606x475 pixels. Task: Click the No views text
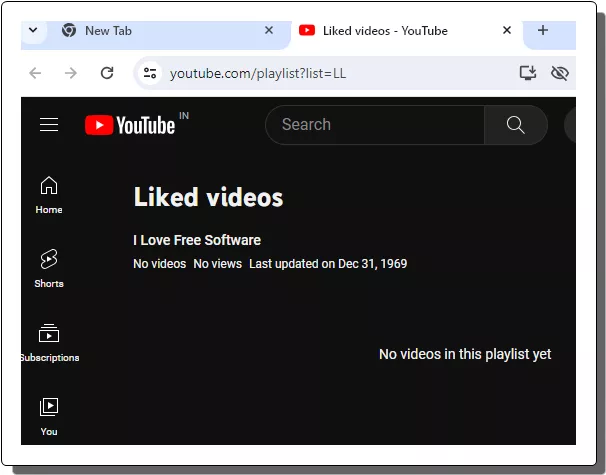click(x=218, y=264)
